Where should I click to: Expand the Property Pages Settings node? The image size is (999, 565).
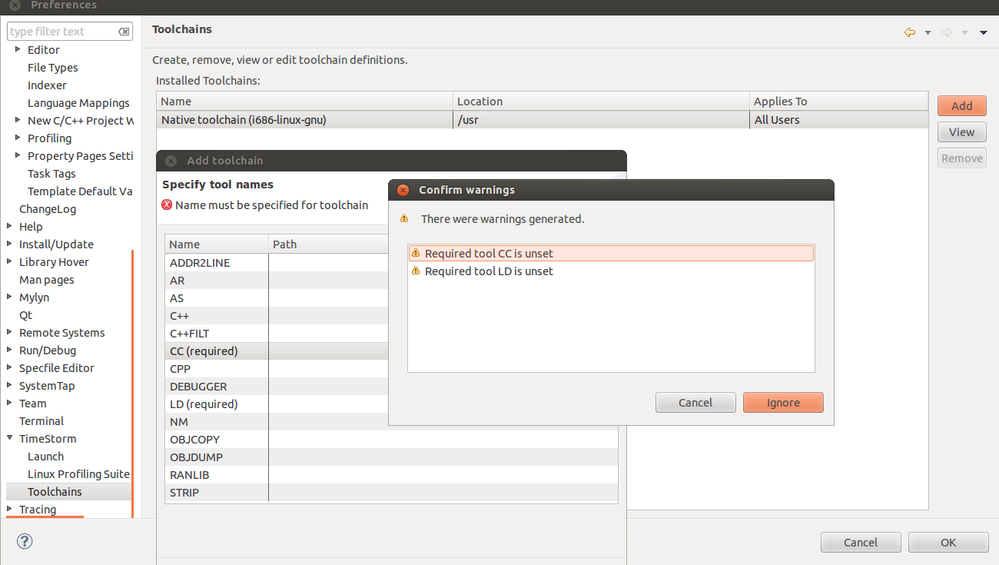coord(18,155)
